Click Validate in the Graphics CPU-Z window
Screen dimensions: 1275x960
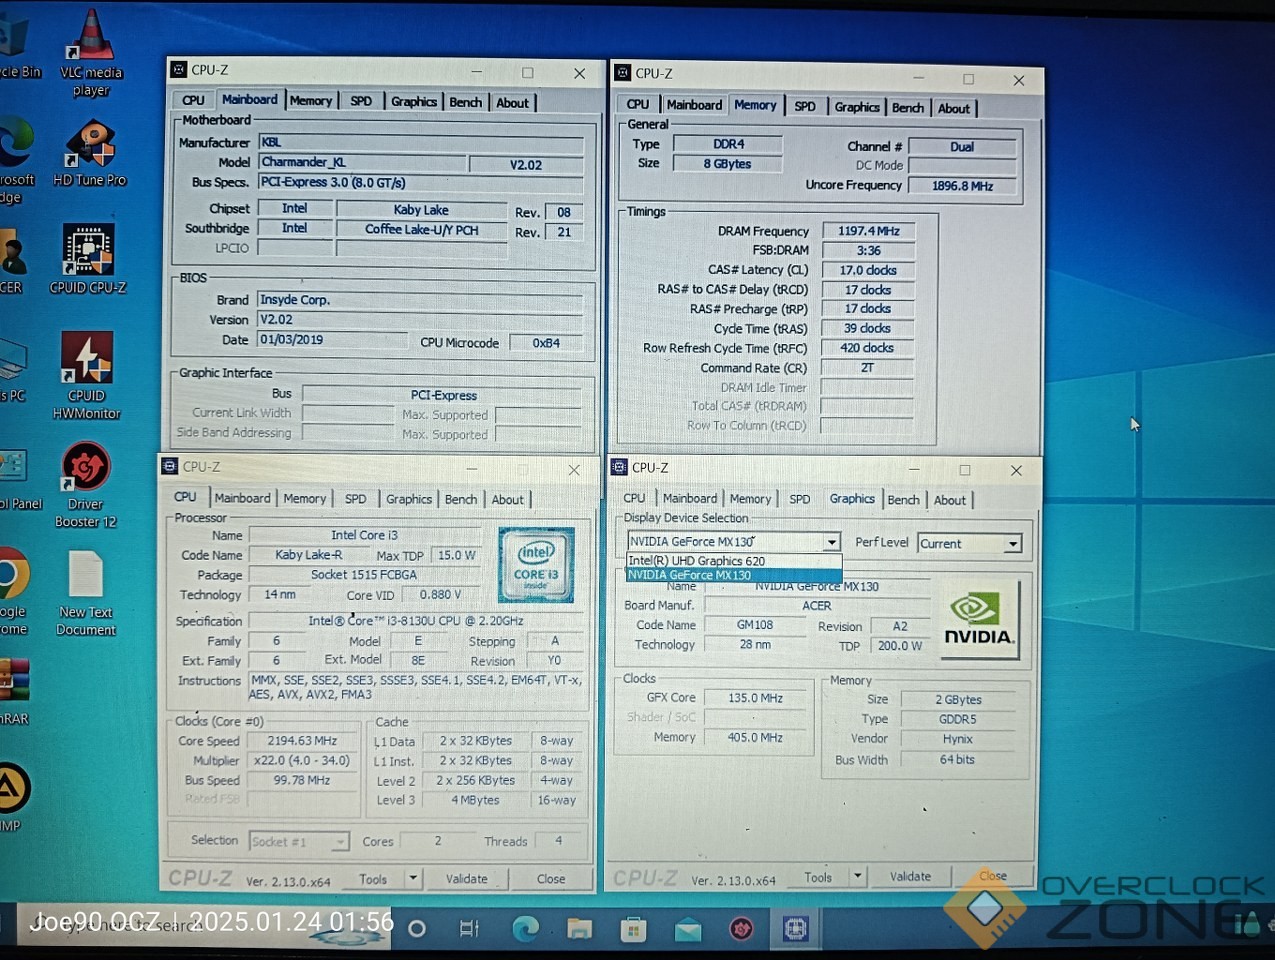910,876
